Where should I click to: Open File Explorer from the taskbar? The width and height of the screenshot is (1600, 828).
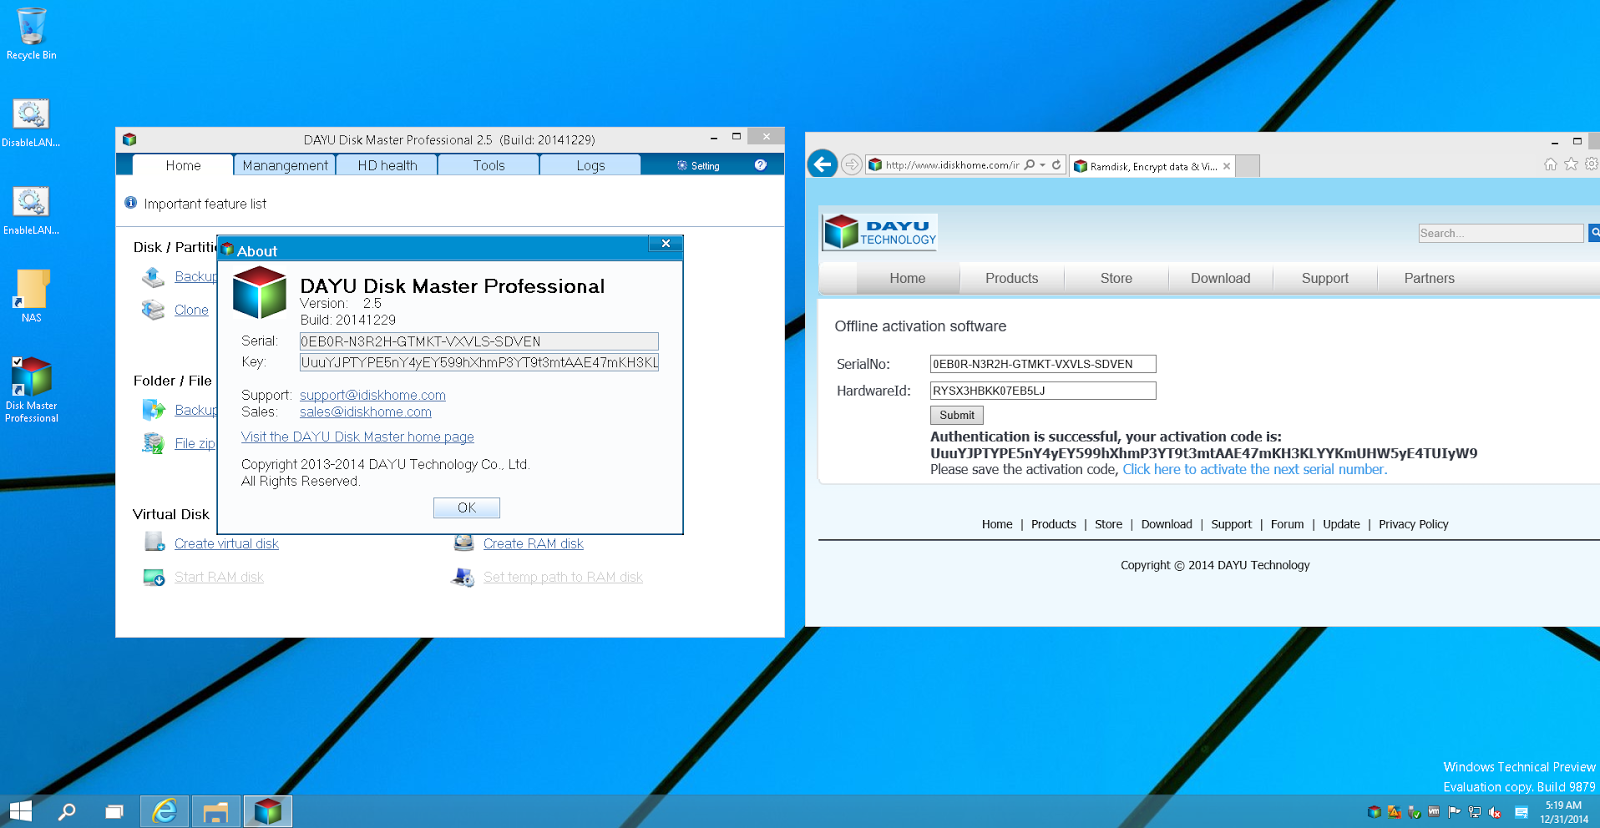(215, 811)
